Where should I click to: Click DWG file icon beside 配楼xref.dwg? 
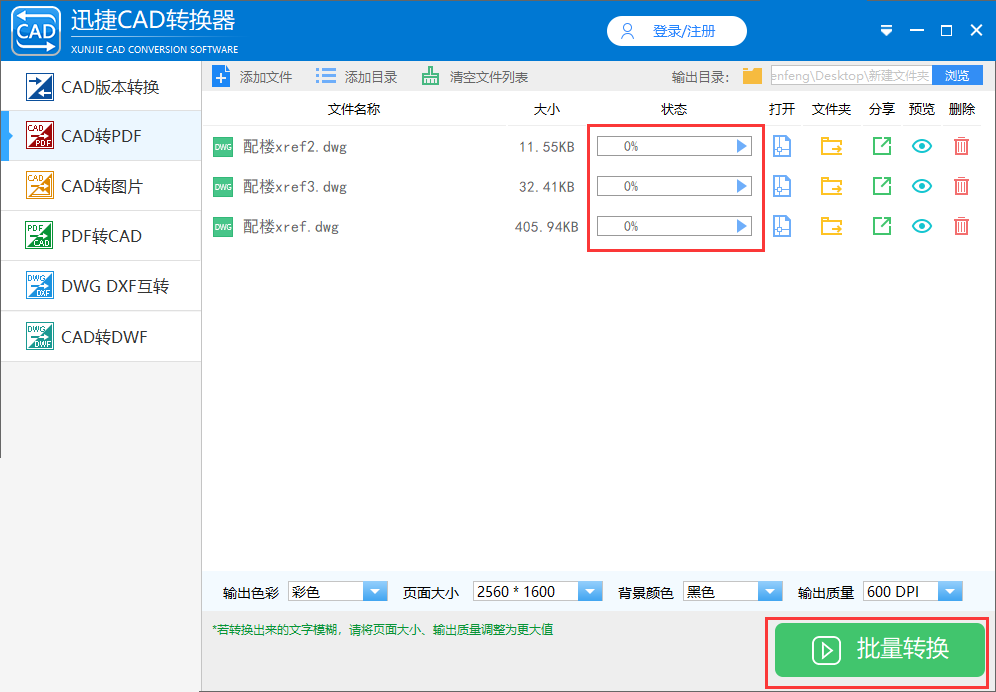click(223, 227)
